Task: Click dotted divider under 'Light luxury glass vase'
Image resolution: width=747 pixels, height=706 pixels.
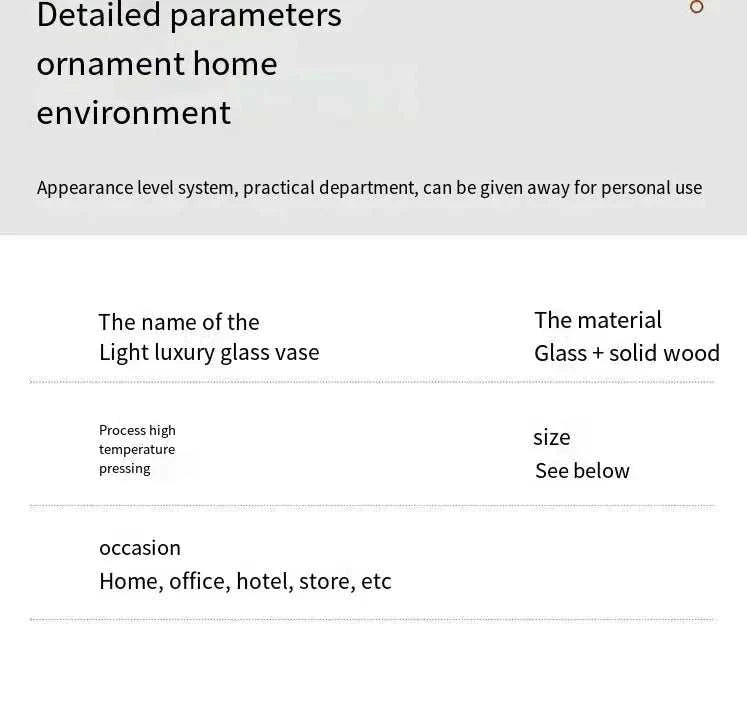Action: click(372, 382)
